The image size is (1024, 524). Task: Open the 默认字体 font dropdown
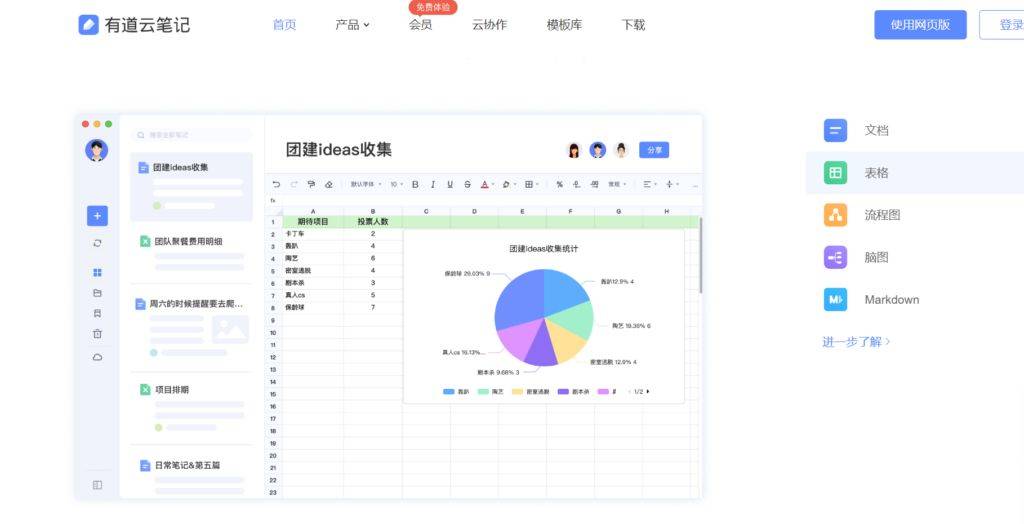(366, 185)
